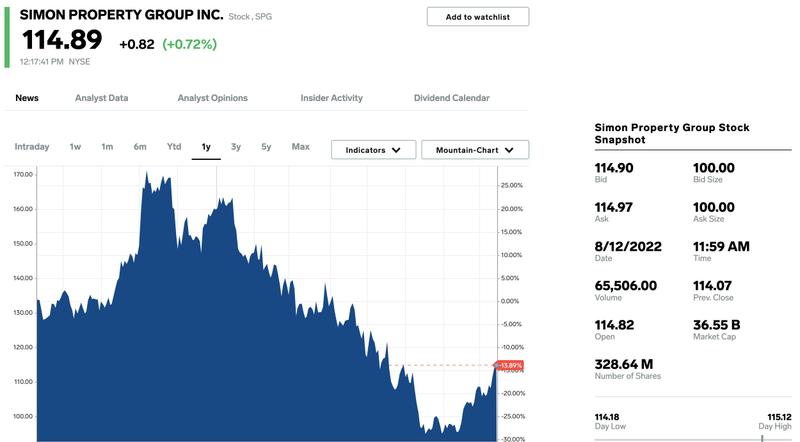Add SPG stock to watchlist
Screen dimensions: 800x442
pos(478,17)
